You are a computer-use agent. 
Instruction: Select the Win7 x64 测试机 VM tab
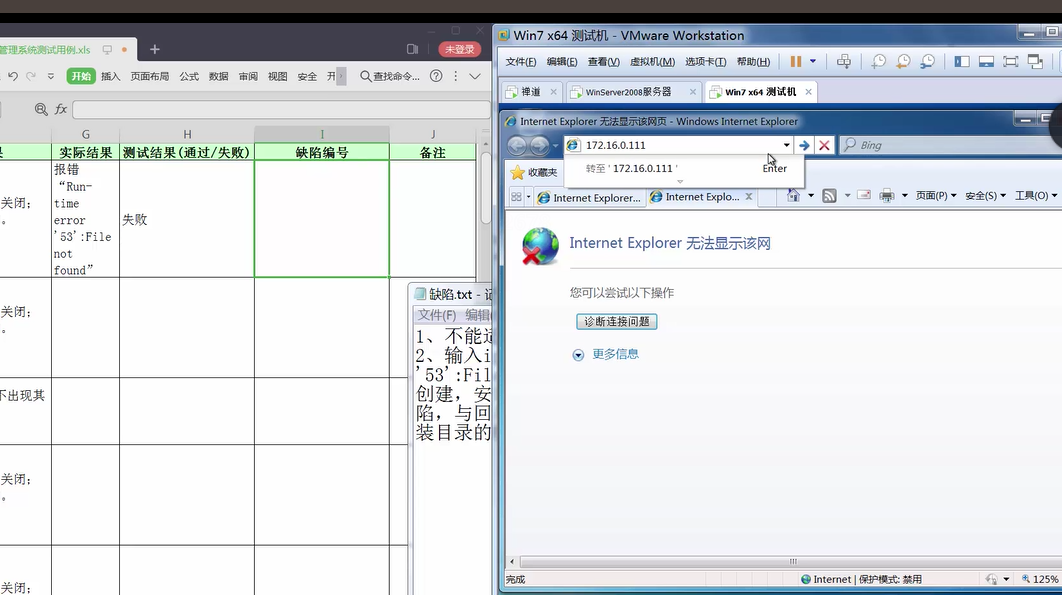click(760, 92)
